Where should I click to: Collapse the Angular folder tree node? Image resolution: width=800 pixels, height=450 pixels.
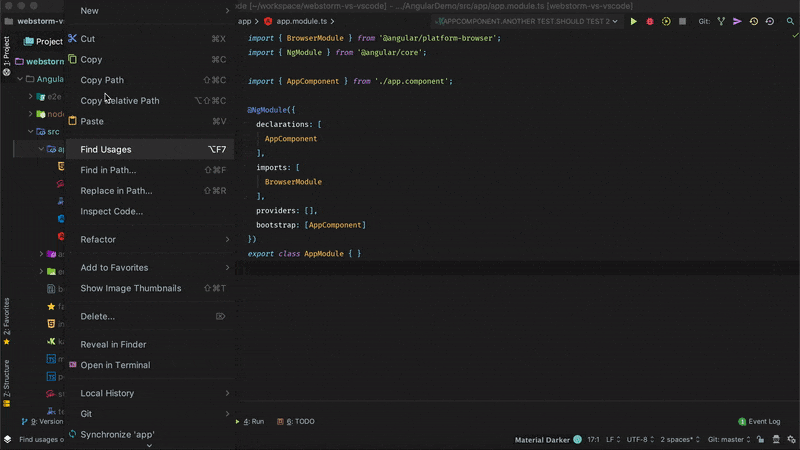pos(20,79)
